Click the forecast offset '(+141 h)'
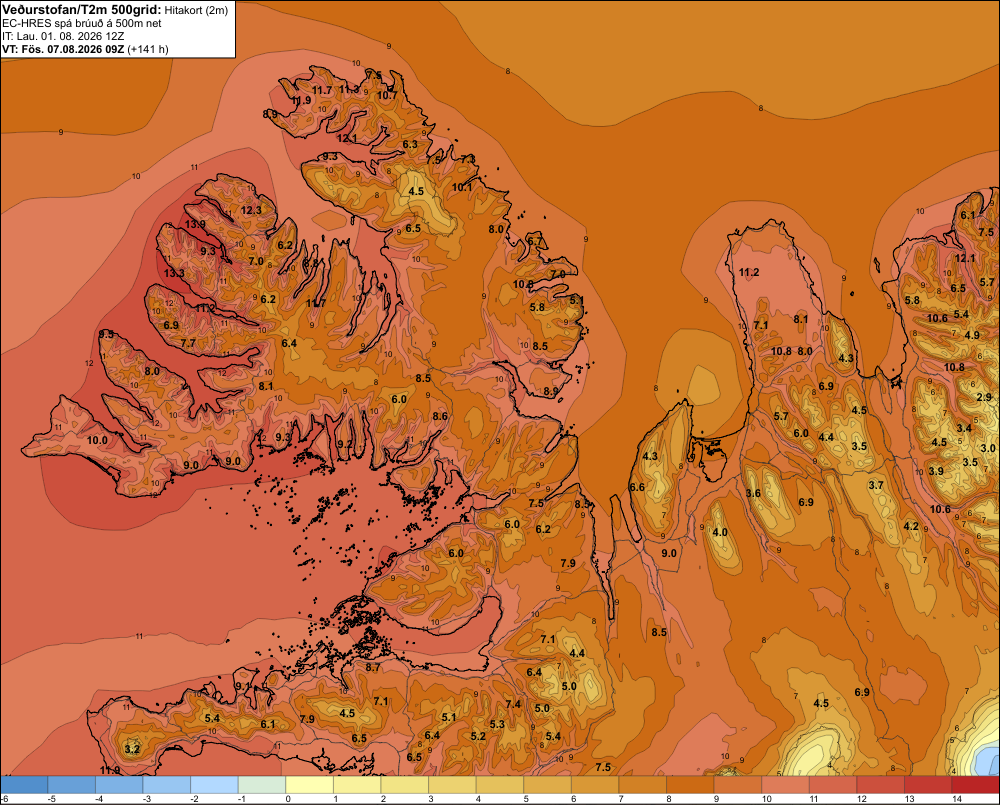 pos(148,49)
